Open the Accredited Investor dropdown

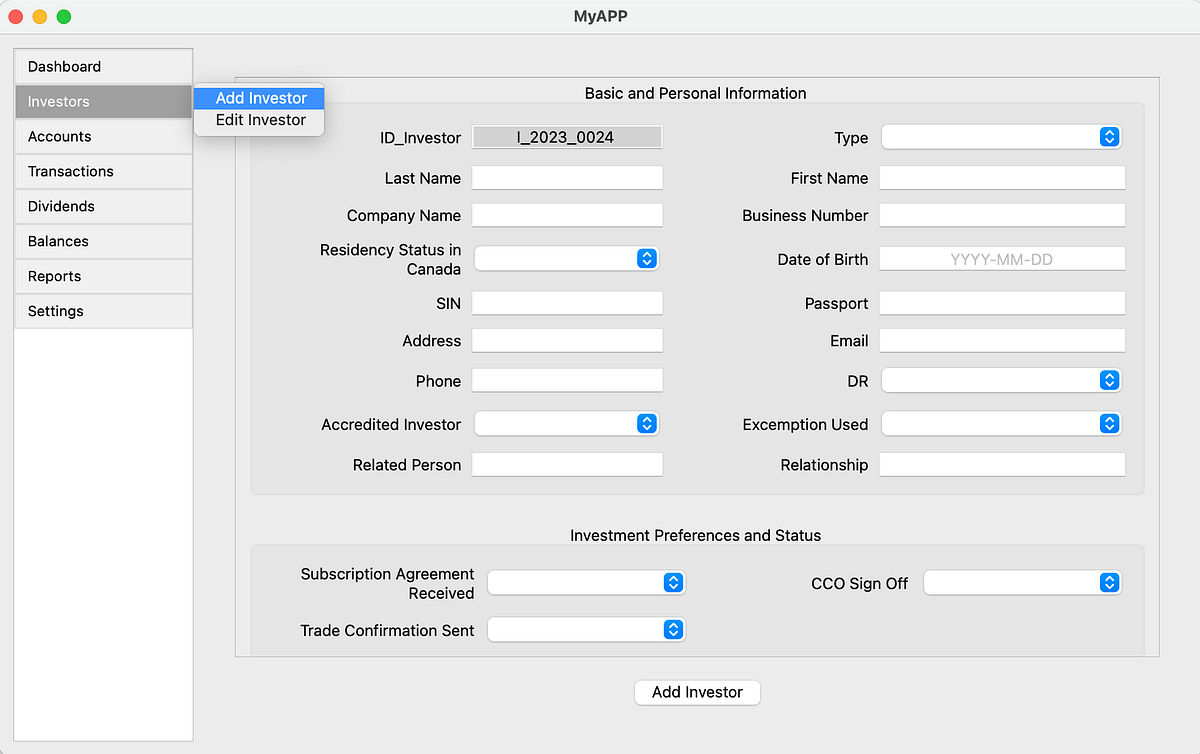pyautogui.click(x=566, y=423)
